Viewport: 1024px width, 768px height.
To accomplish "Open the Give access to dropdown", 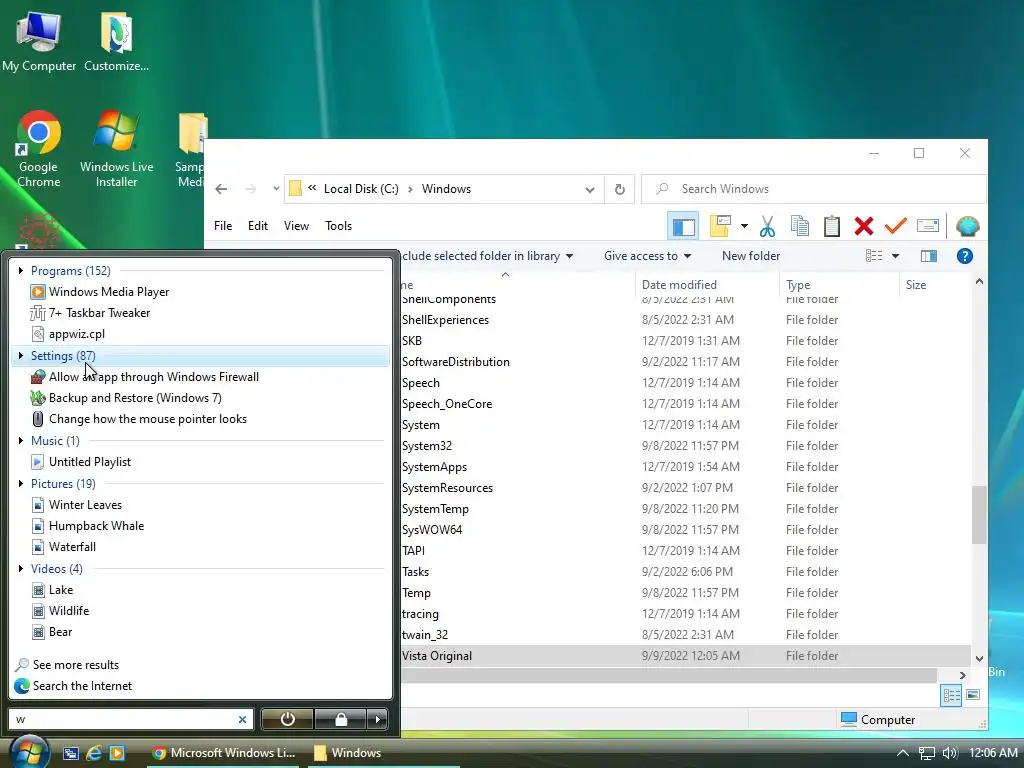I will click(647, 256).
